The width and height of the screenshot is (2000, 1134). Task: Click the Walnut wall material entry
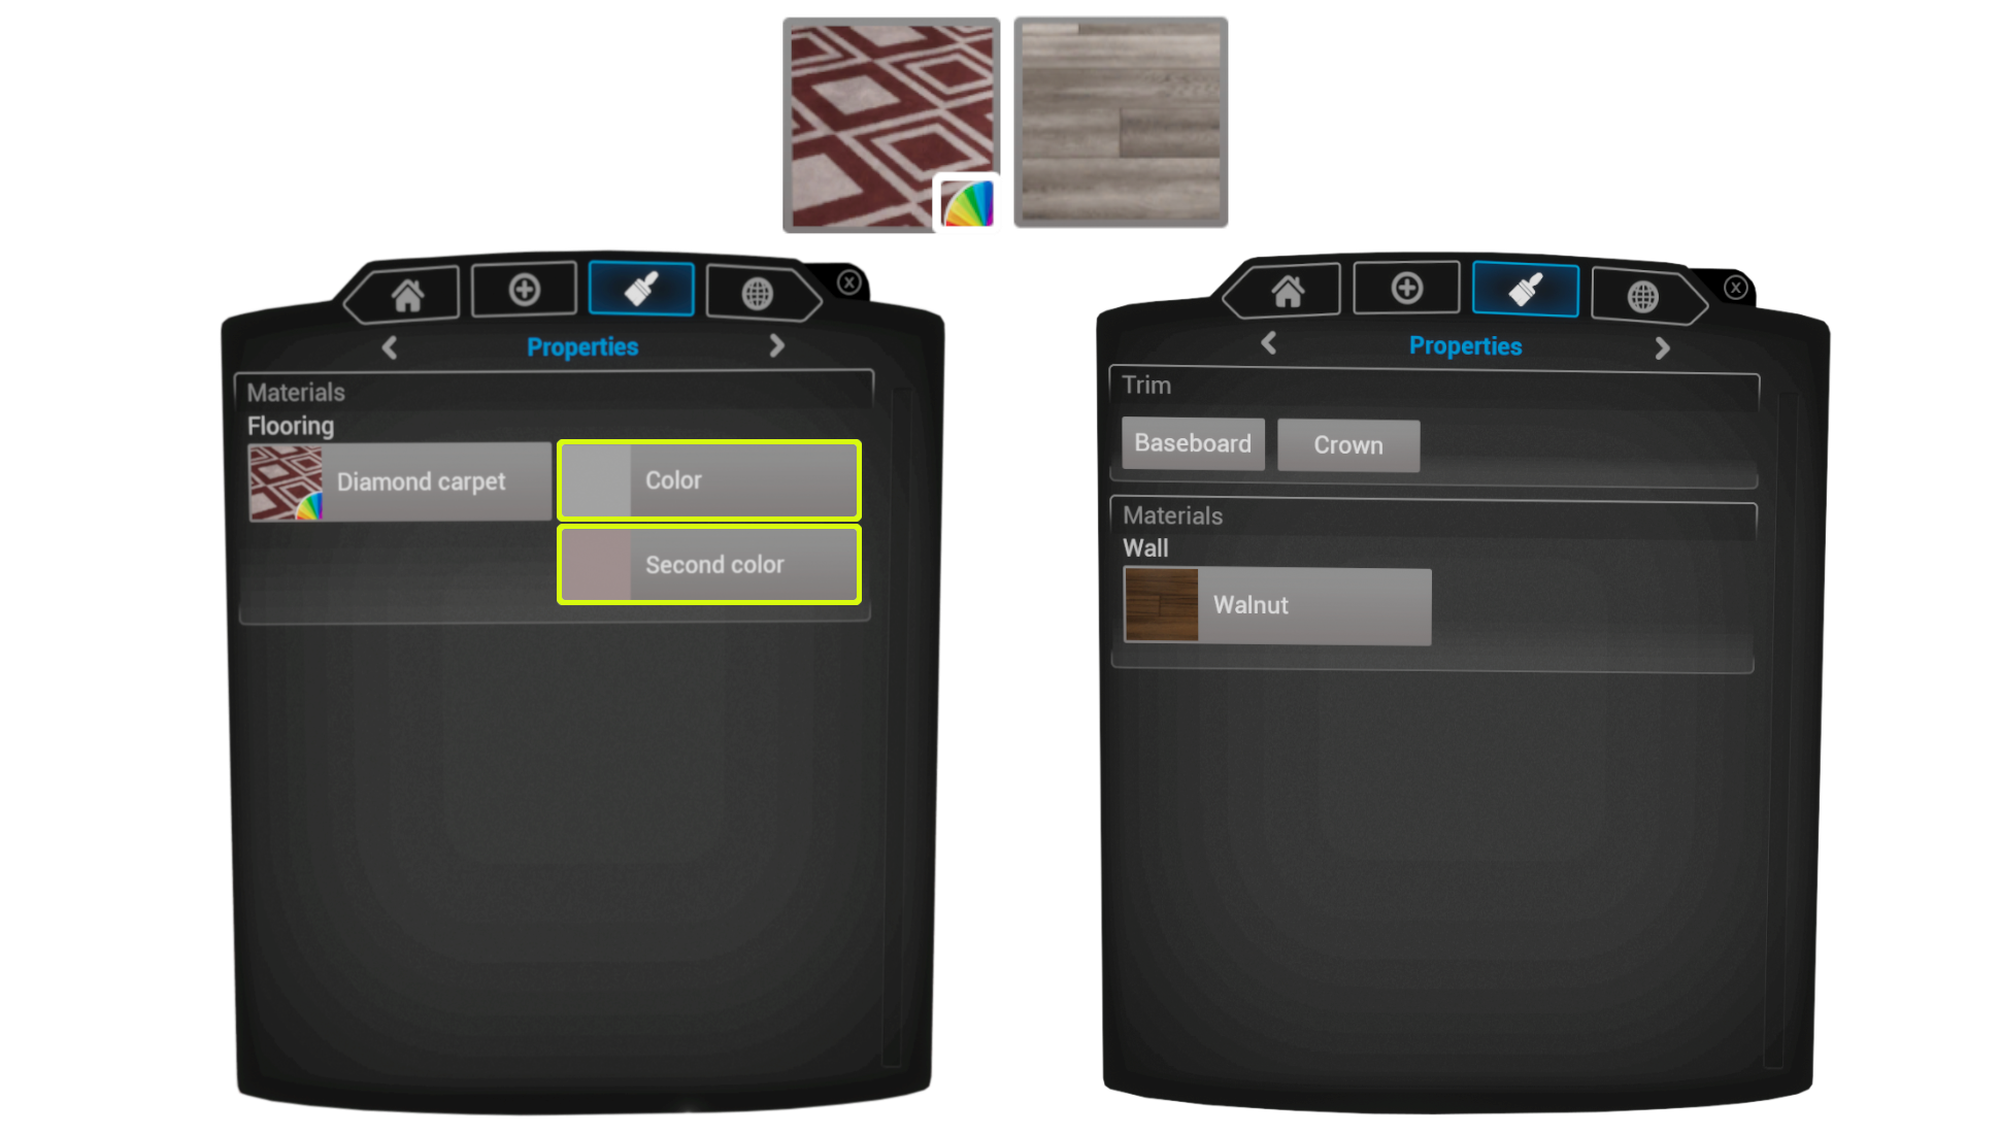click(1277, 604)
